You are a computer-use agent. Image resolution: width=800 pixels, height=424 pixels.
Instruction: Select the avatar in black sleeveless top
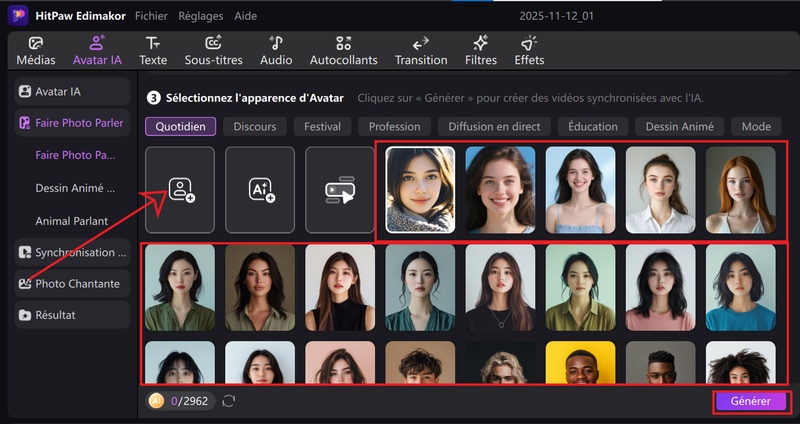click(x=340, y=287)
